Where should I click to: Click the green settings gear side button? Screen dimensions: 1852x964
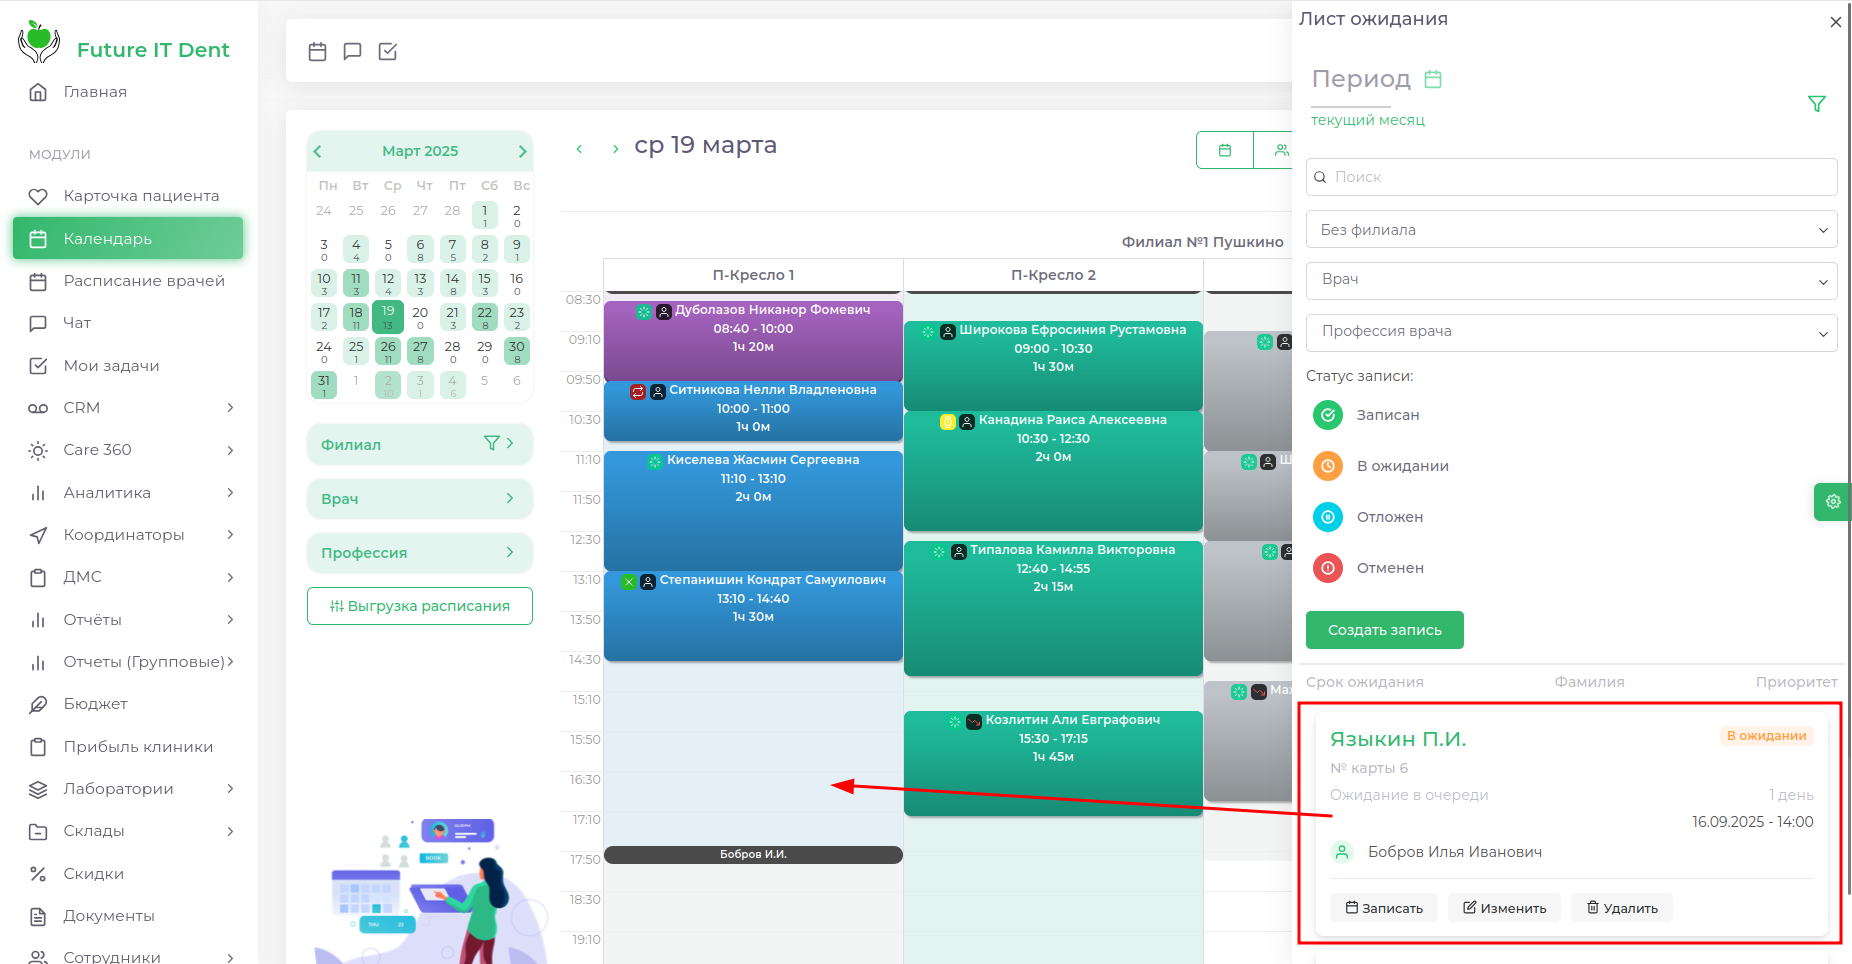1832,502
